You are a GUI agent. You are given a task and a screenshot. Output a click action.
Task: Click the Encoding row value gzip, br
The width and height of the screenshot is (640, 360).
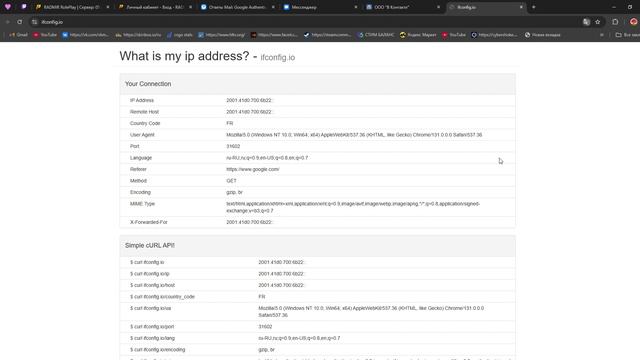(x=234, y=192)
